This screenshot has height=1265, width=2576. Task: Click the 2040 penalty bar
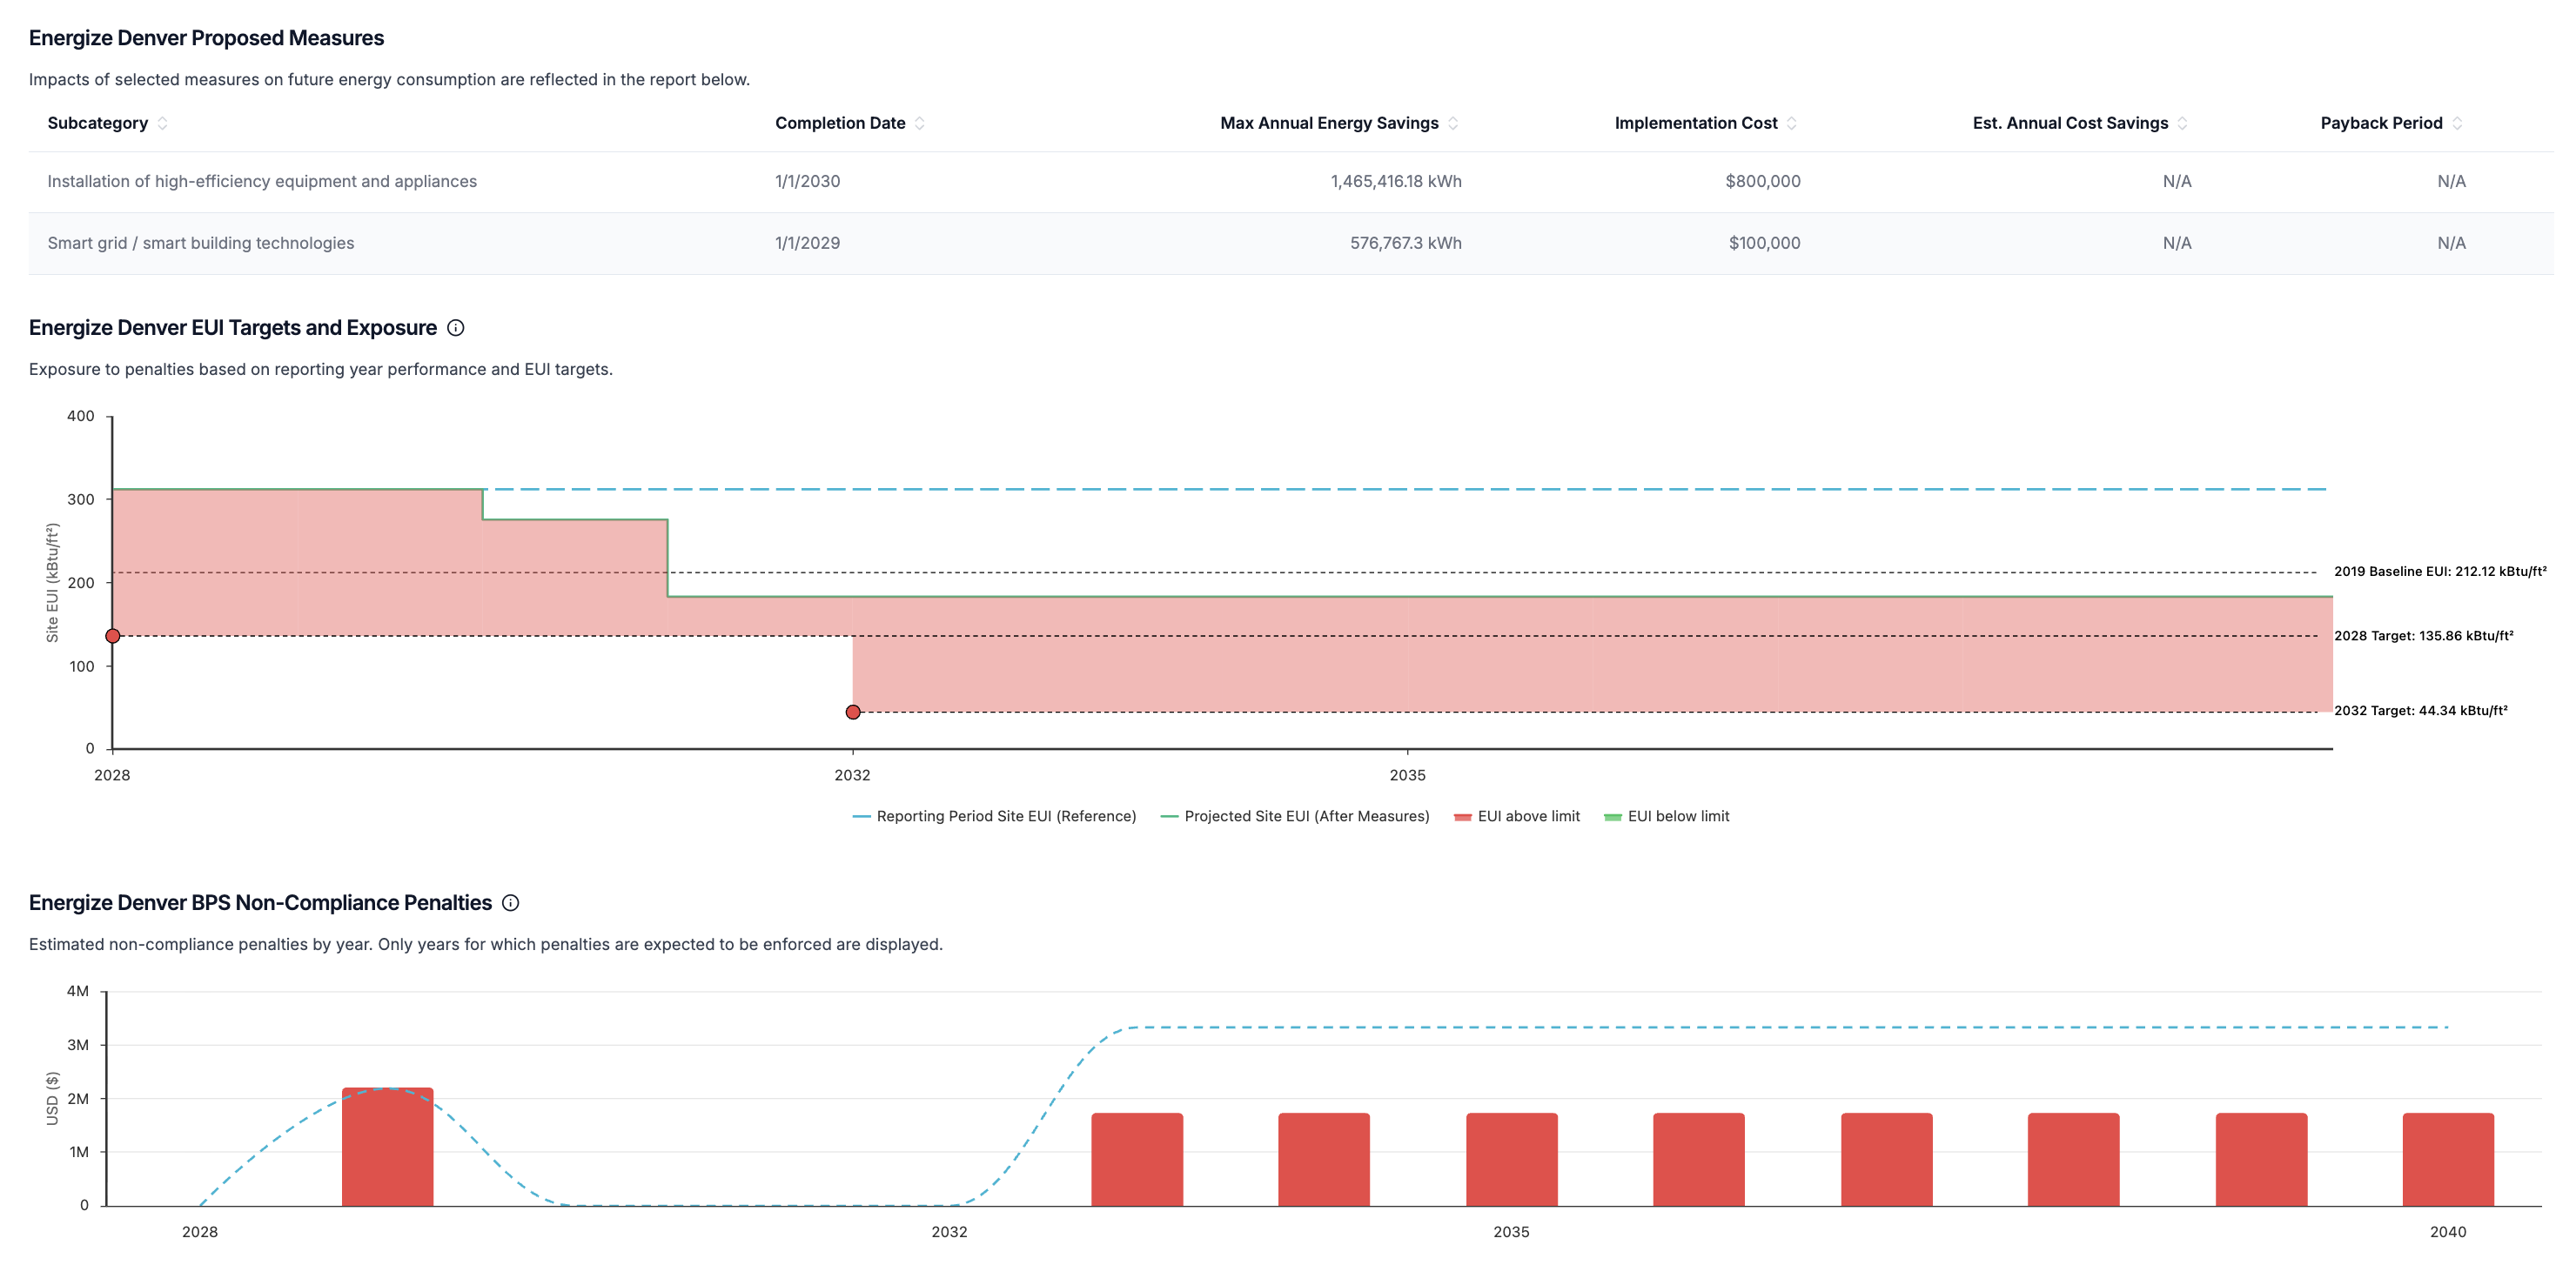tap(2448, 1159)
